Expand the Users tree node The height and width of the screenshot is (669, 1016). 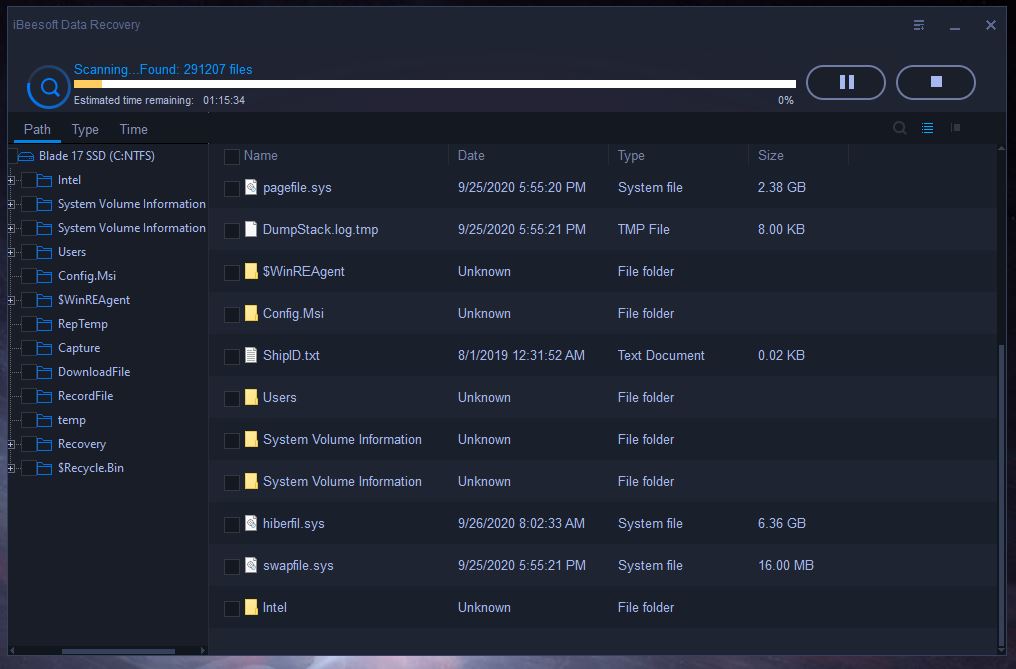coord(11,252)
